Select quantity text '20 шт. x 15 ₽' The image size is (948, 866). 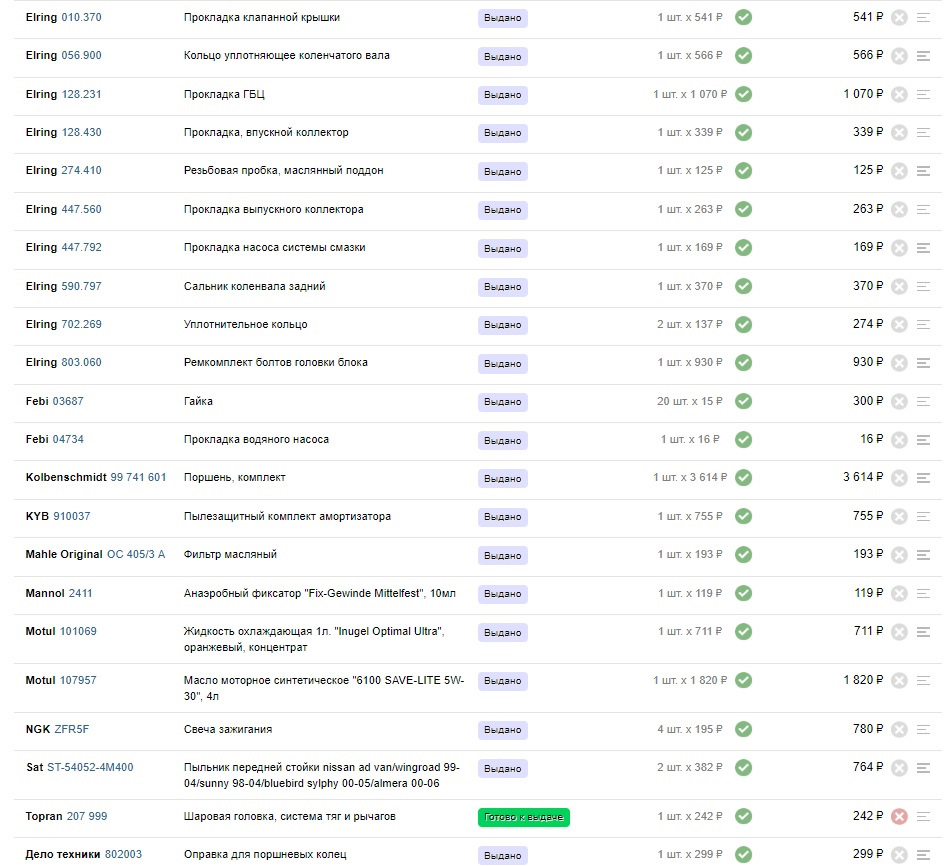click(x=689, y=401)
